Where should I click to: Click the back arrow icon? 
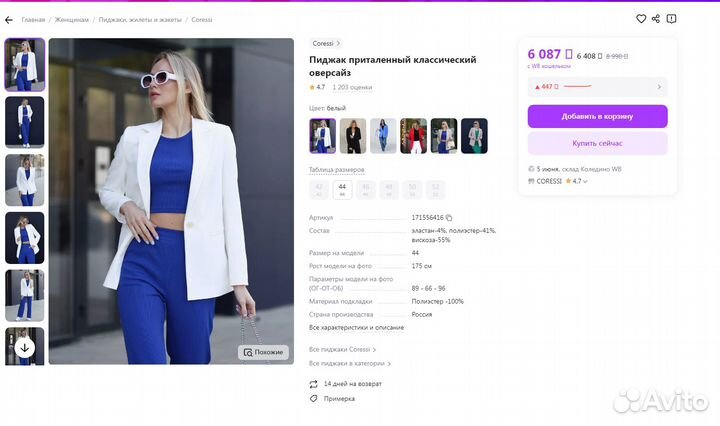coord(9,19)
